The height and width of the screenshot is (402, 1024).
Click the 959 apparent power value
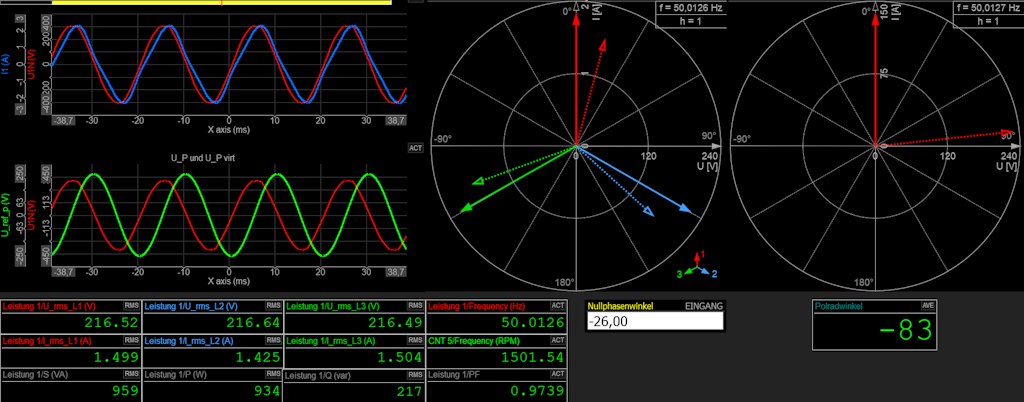(x=123, y=391)
